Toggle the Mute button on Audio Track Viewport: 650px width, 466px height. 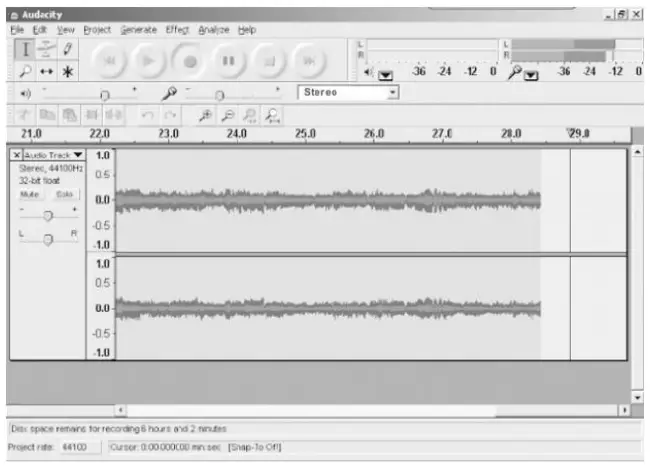pos(29,194)
